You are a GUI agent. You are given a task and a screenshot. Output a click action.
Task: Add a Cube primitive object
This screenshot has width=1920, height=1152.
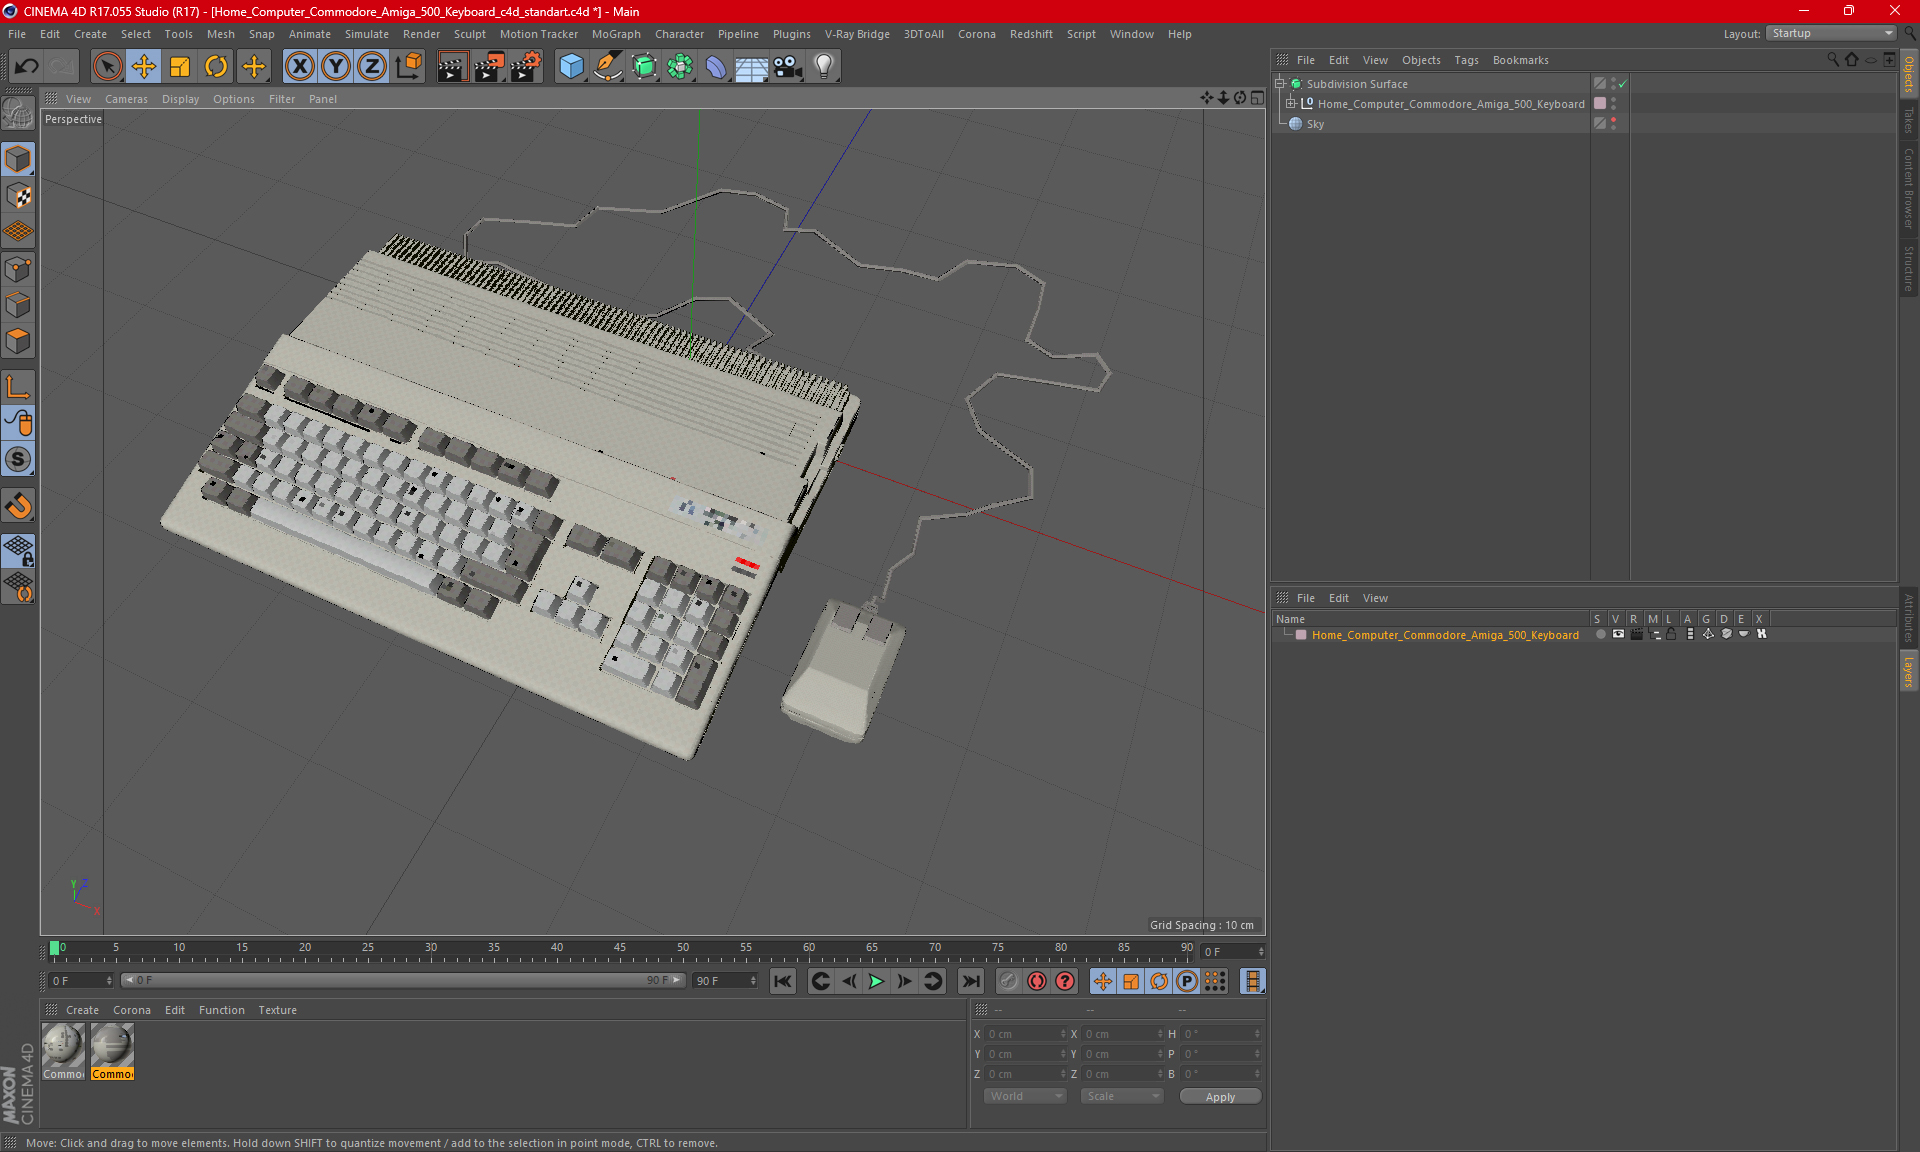pos(571,67)
